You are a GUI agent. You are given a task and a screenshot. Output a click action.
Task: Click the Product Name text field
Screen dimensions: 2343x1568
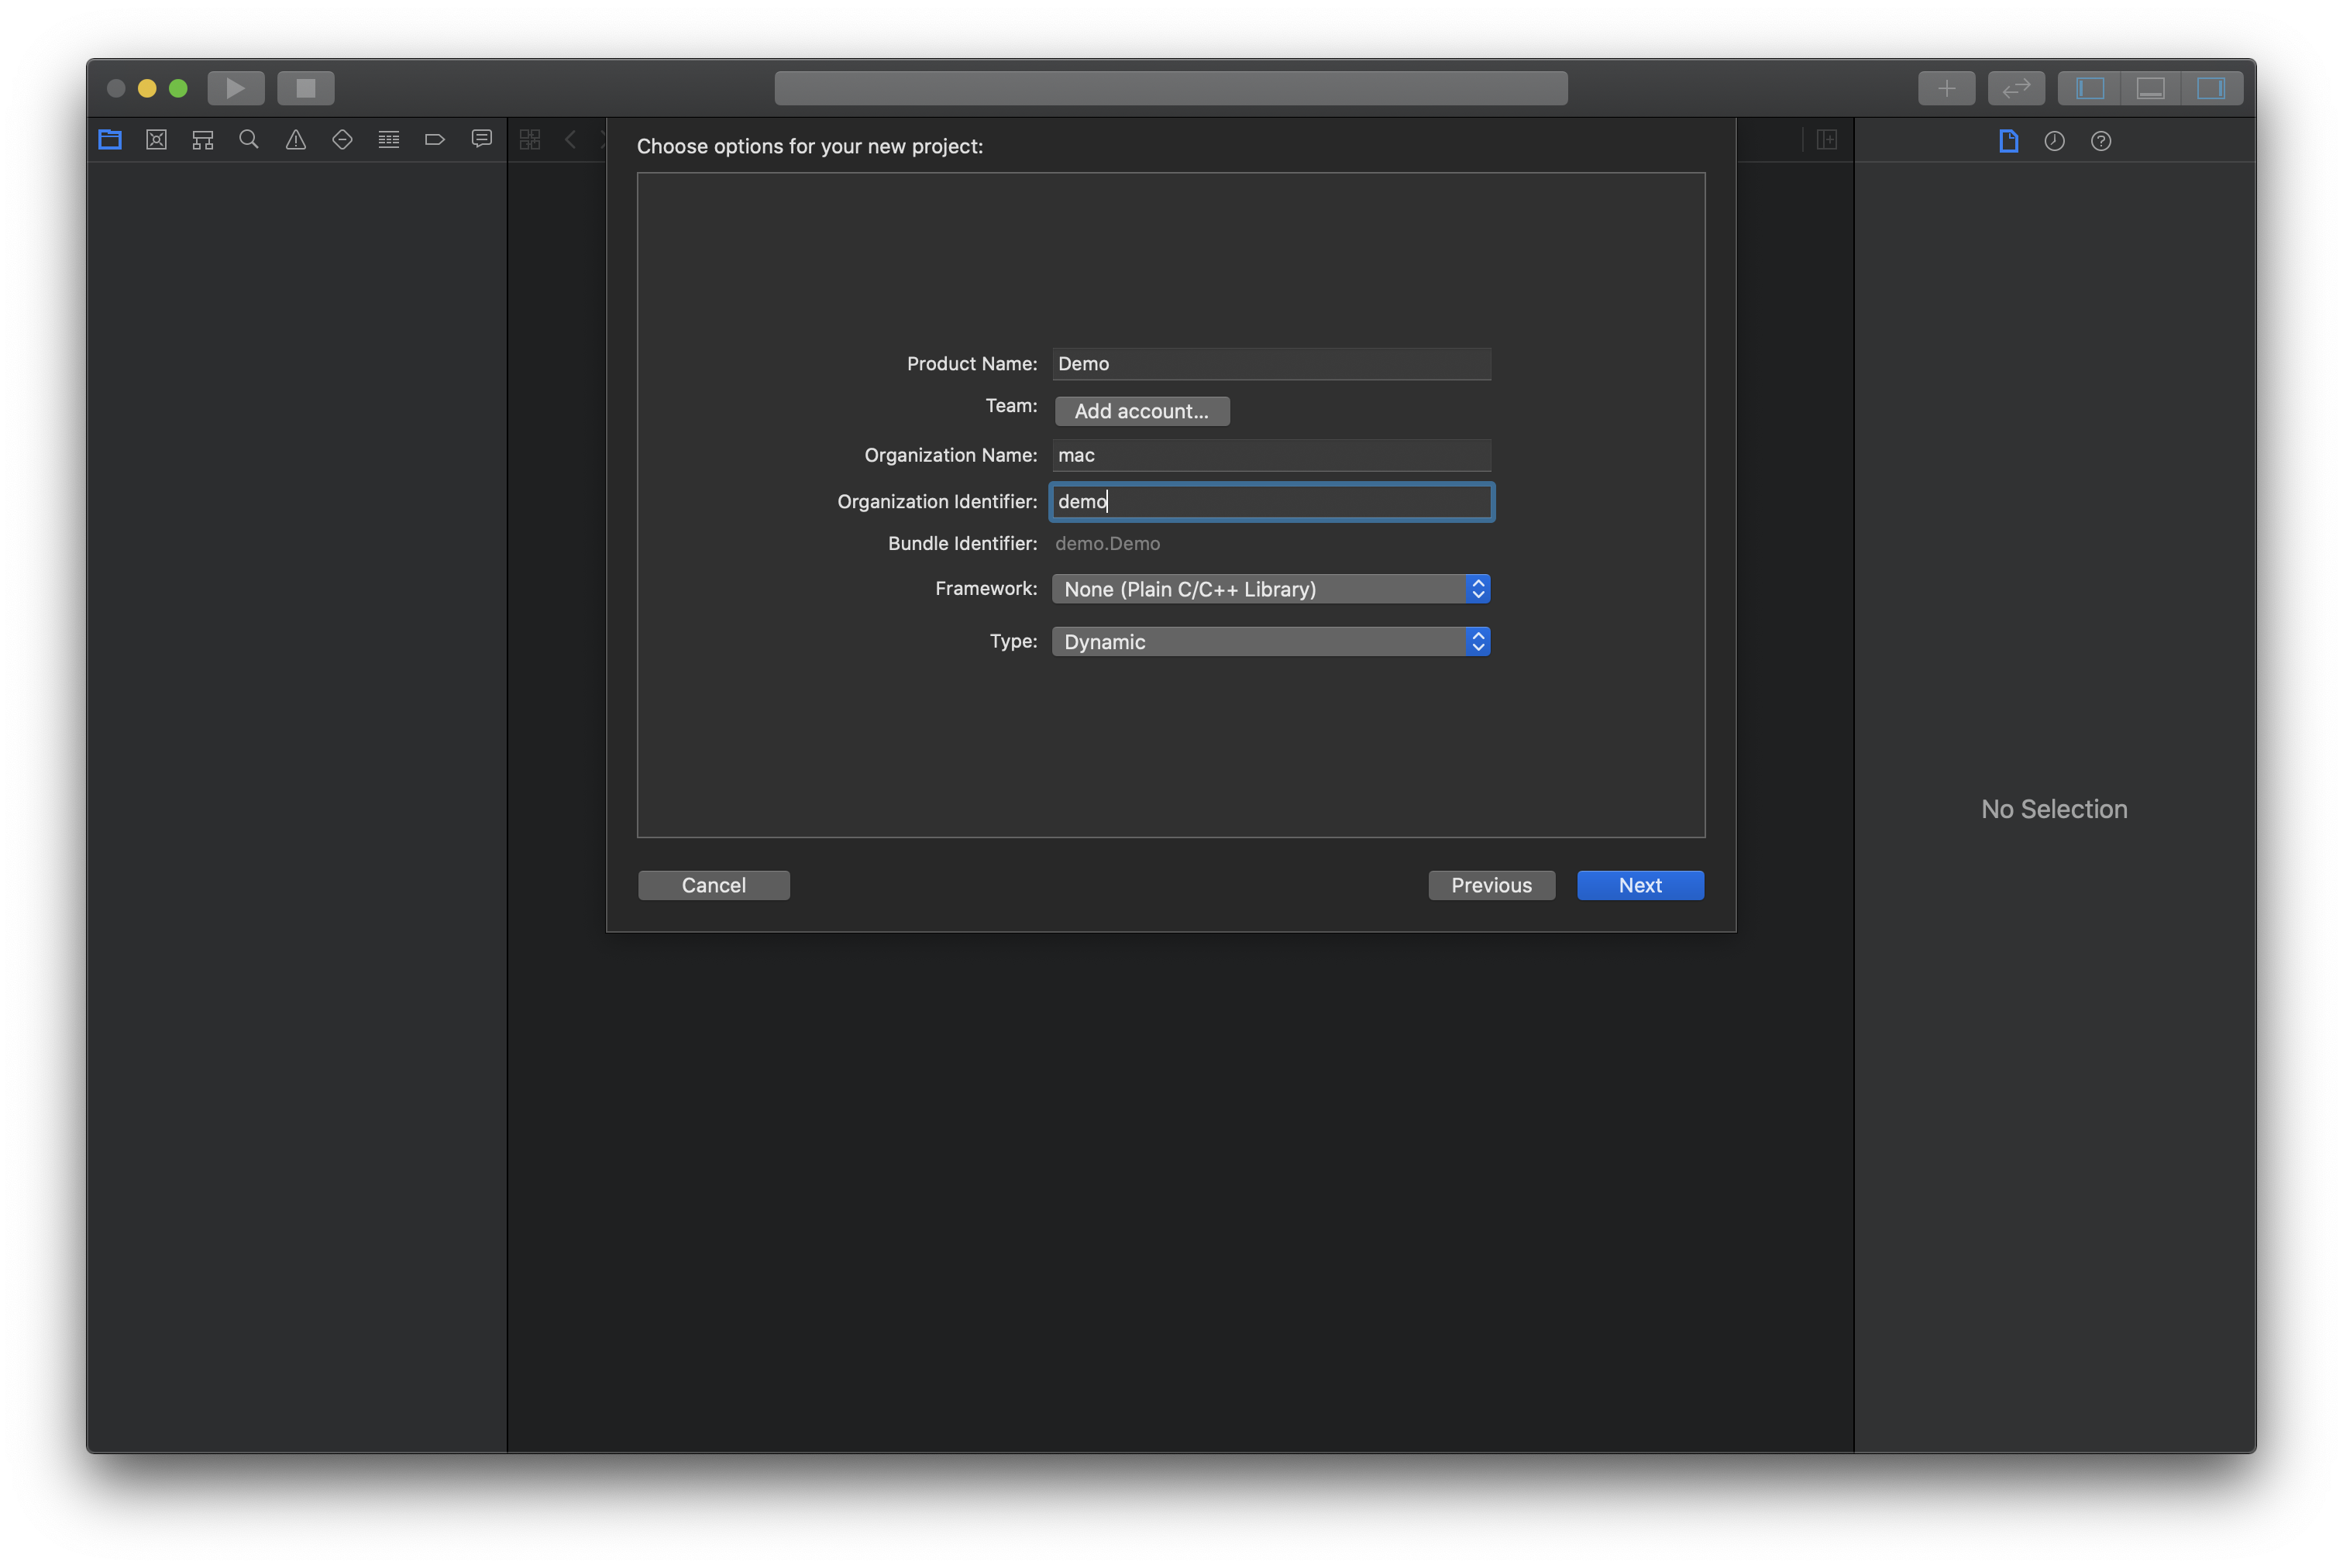[x=1270, y=364]
